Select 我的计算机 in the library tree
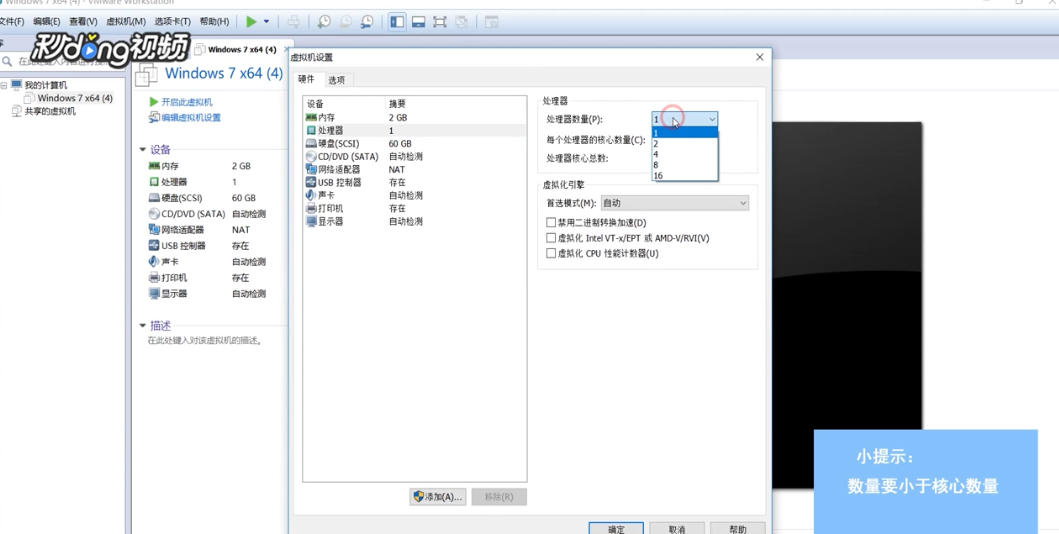This screenshot has height=534, width=1059. [46, 85]
